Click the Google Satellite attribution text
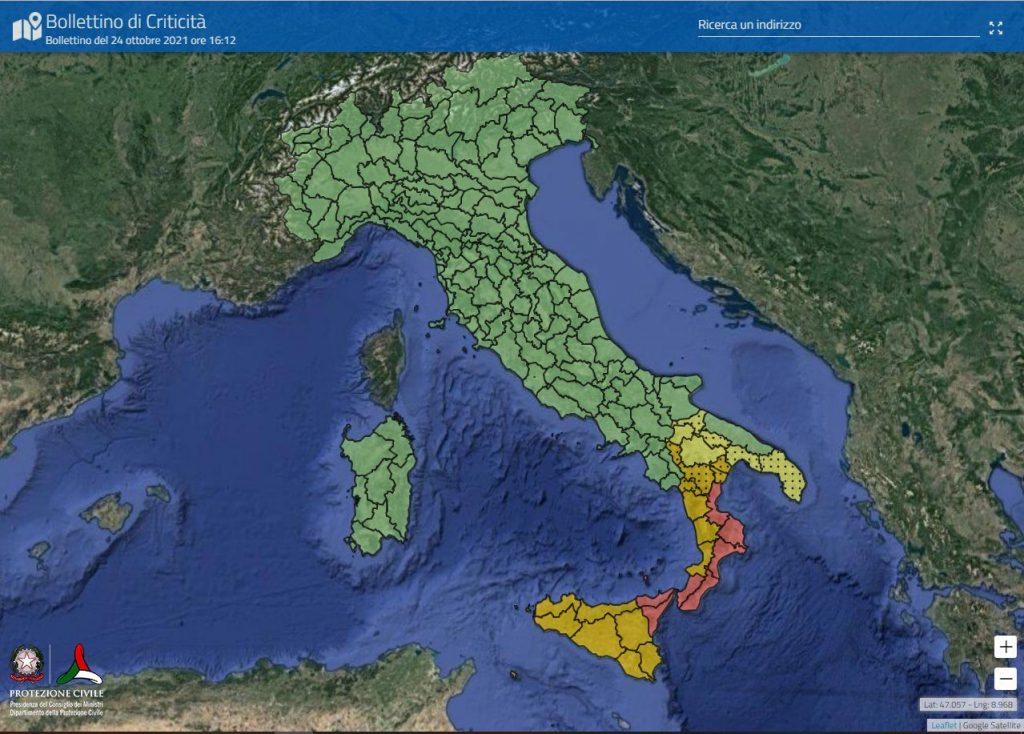Viewport: 1024px width, 734px height. pyautogui.click(x=991, y=725)
